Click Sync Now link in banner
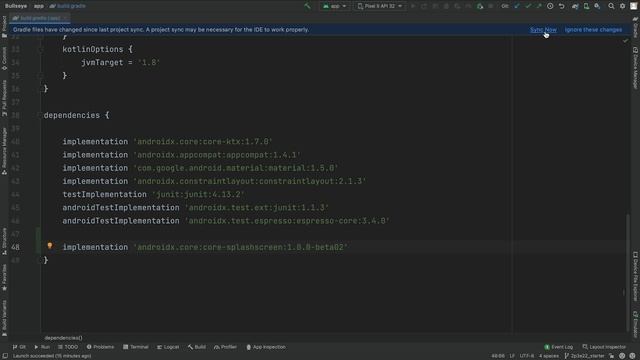The width and height of the screenshot is (640, 360). tap(543, 30)
